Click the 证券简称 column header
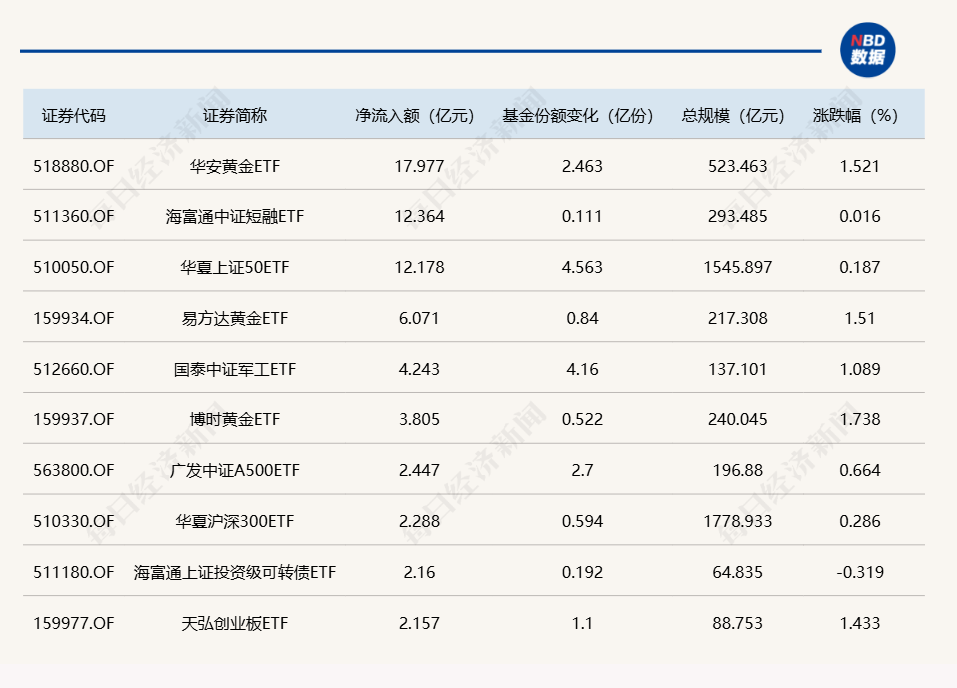 235,115
